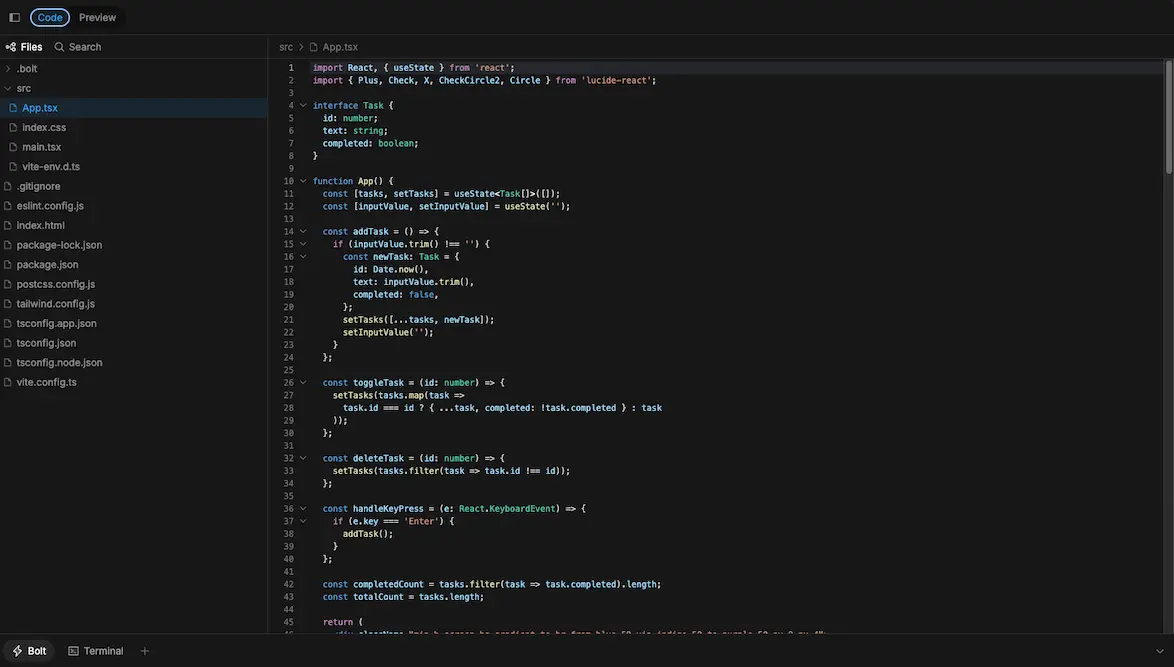
Task: Open the Files tab in sidebar
Action: tap(24, 47)
